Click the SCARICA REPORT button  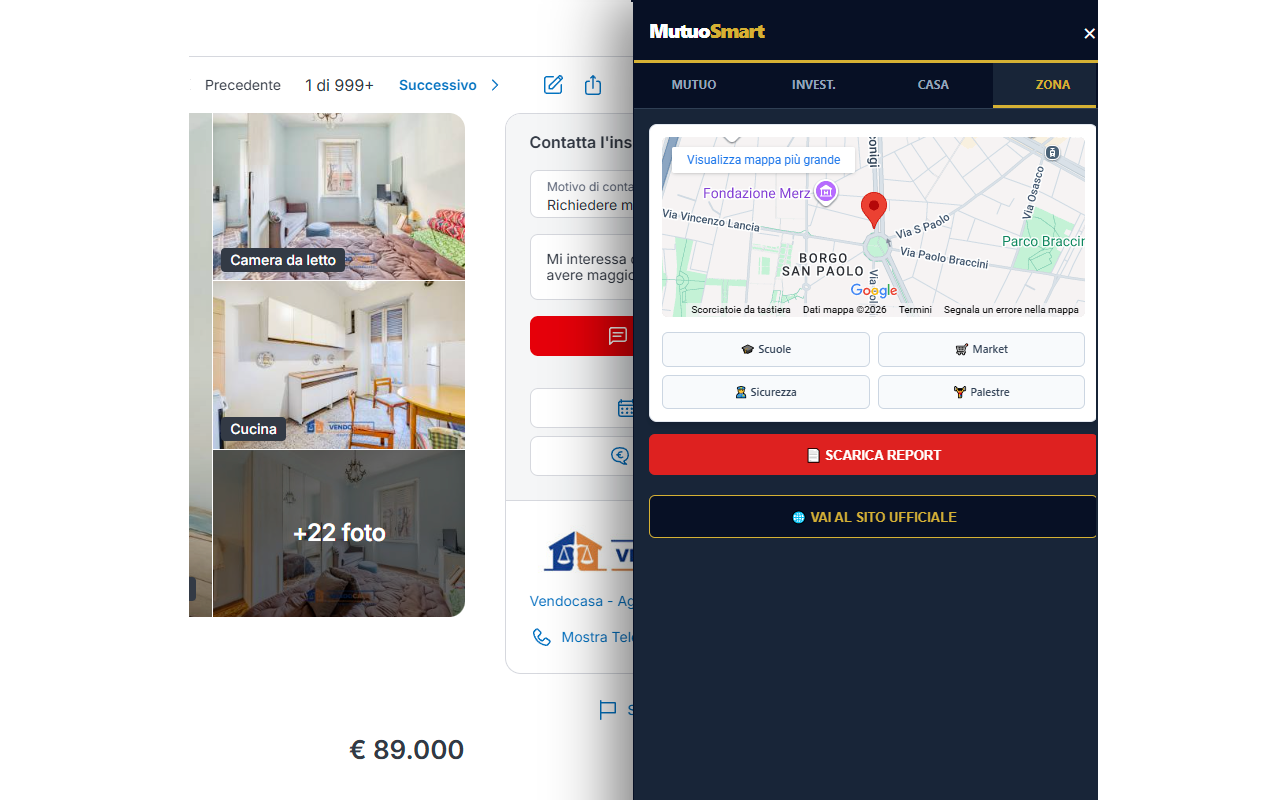coord(873,455)
